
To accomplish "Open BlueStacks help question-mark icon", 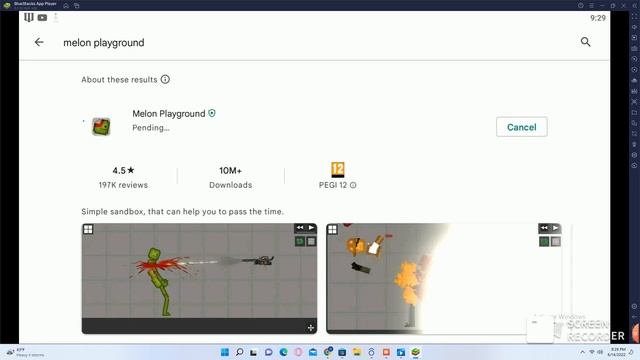I will 580,6.
